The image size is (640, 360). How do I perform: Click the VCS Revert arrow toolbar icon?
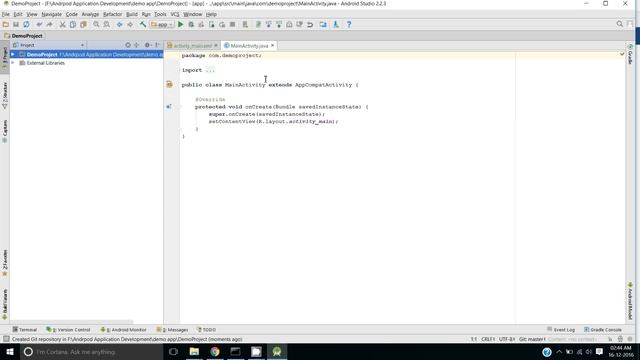310,24
